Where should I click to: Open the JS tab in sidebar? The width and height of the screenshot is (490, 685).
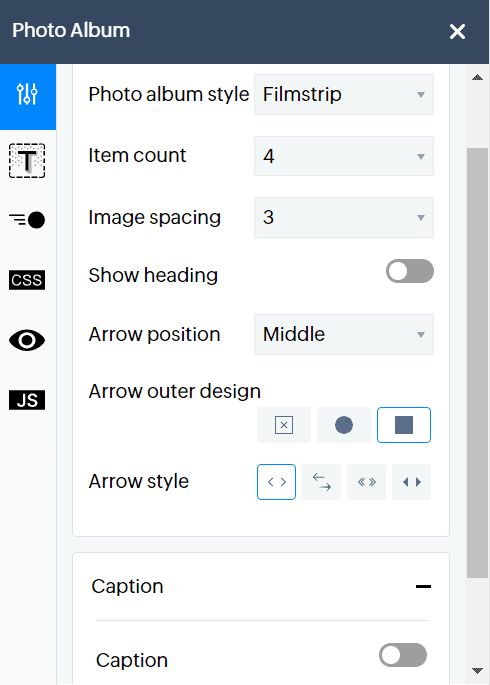click(x=27, y=400)
